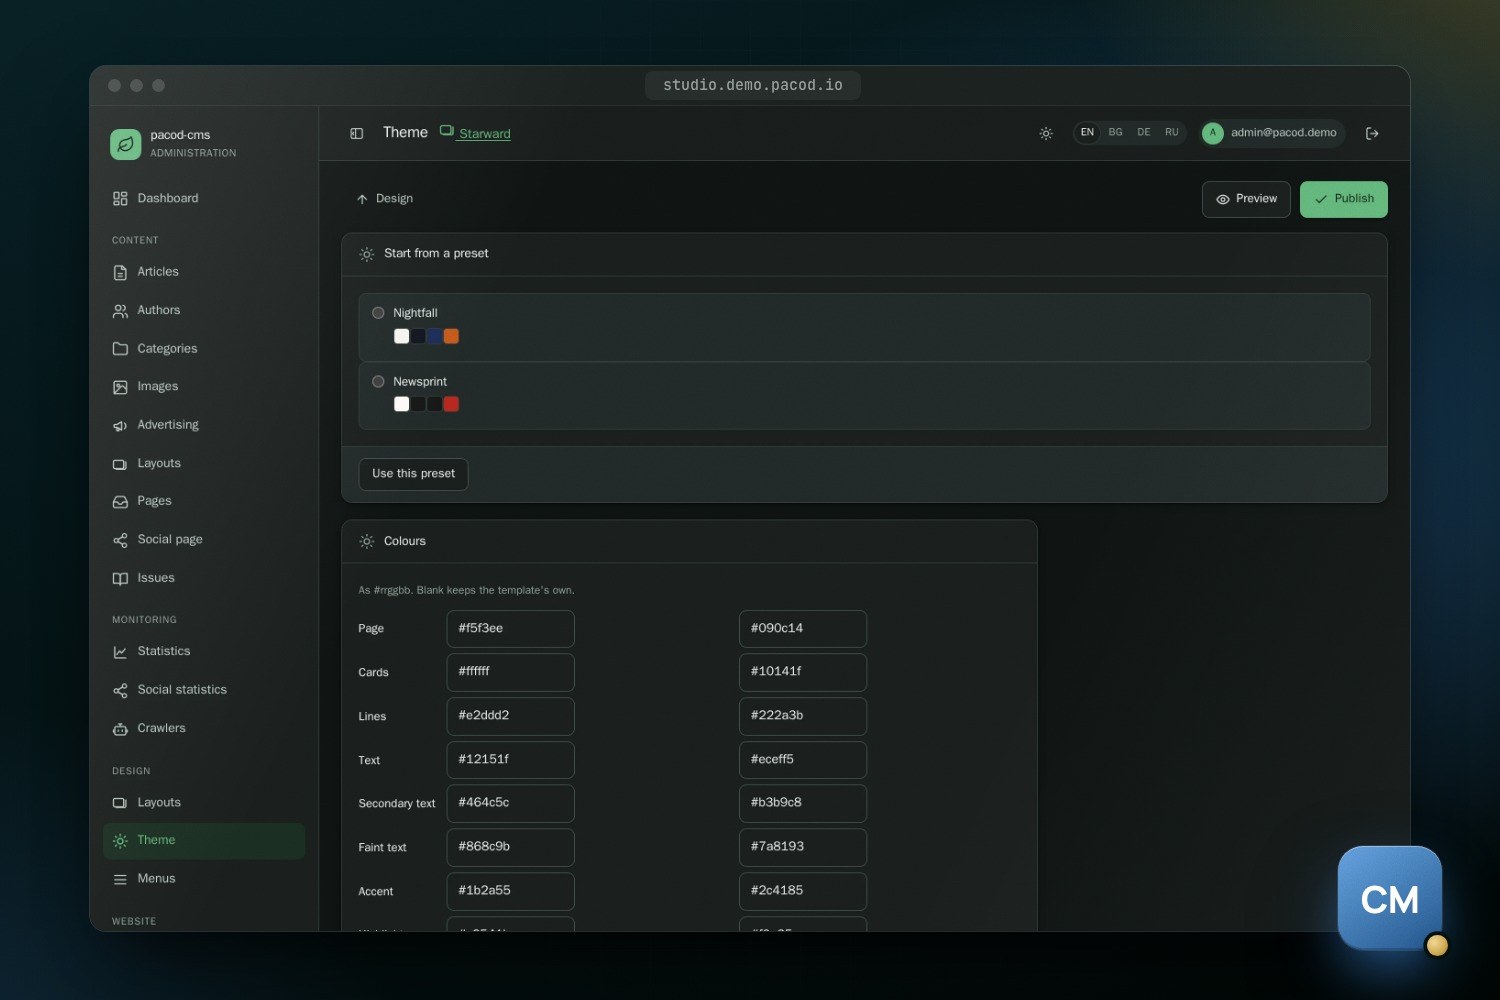Click the red swatch in Newsprint preset
Image resolution: width=1500 pixels, height=1000 pixels.
click(x=451, y=404)
